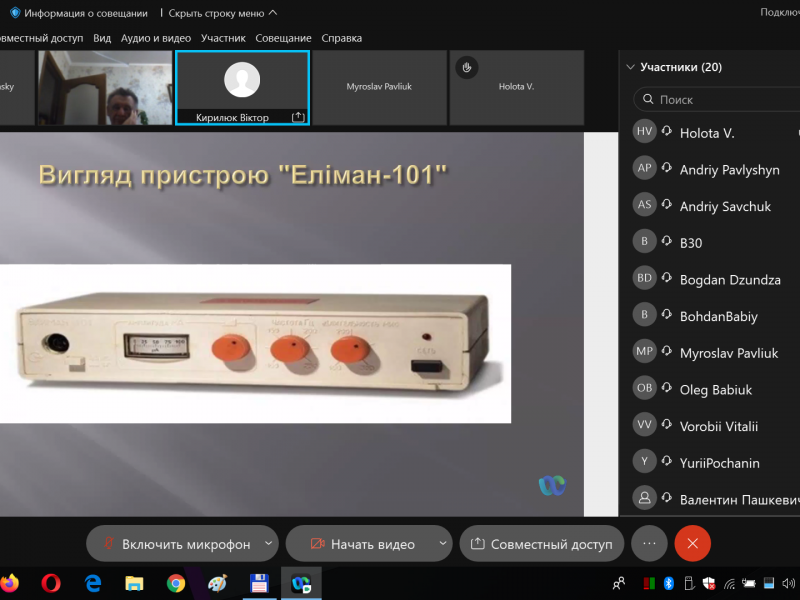Viewport: 800px width, 600px height.
Task: Click the raised hand icon on Holota V. tile
Action: (466, 67)
